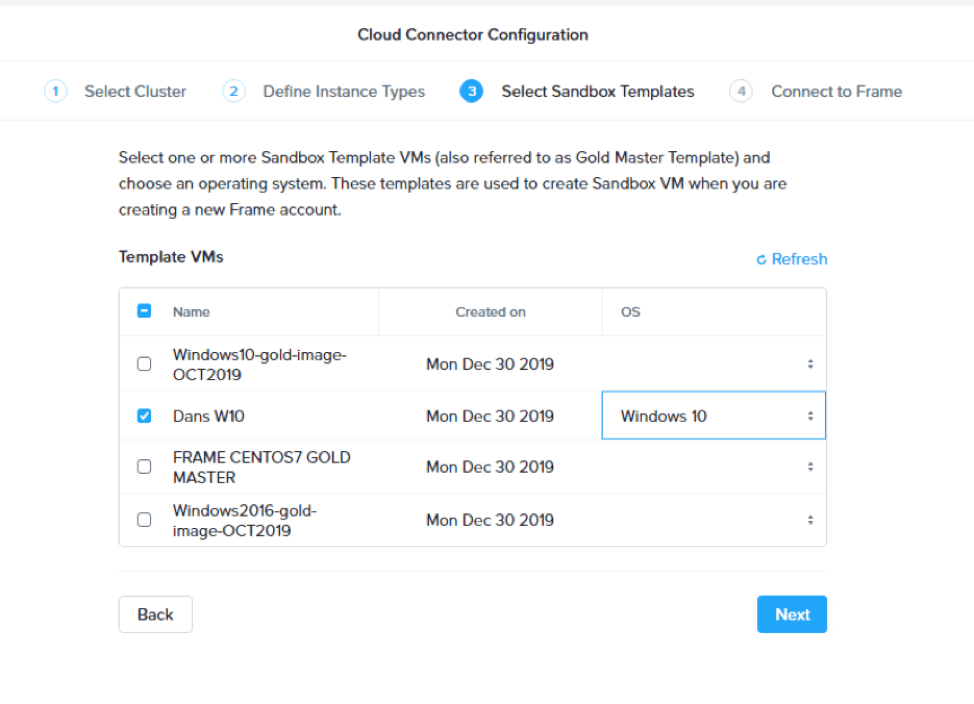The image size is (974, 704).
Task: Click the step 4 circle icon
Action: coord(741,91)
